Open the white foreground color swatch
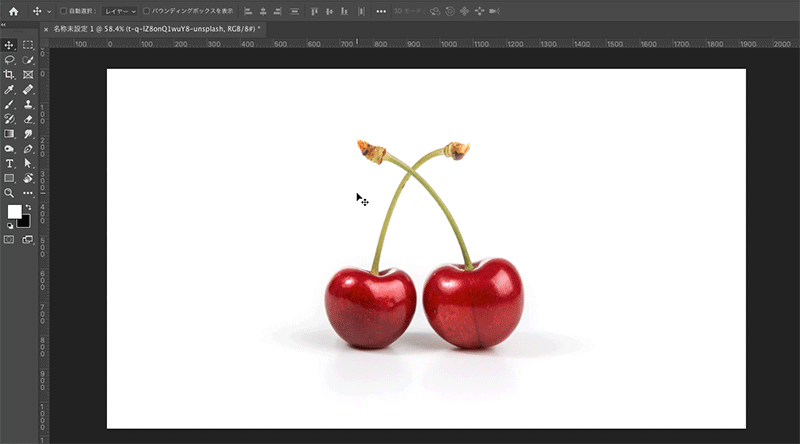This screenshot has height=444, width=800. tap(13, 211)
